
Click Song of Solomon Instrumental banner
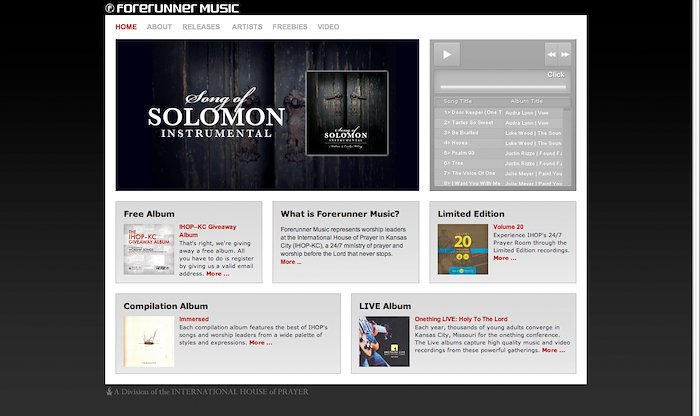pos(267,115)
